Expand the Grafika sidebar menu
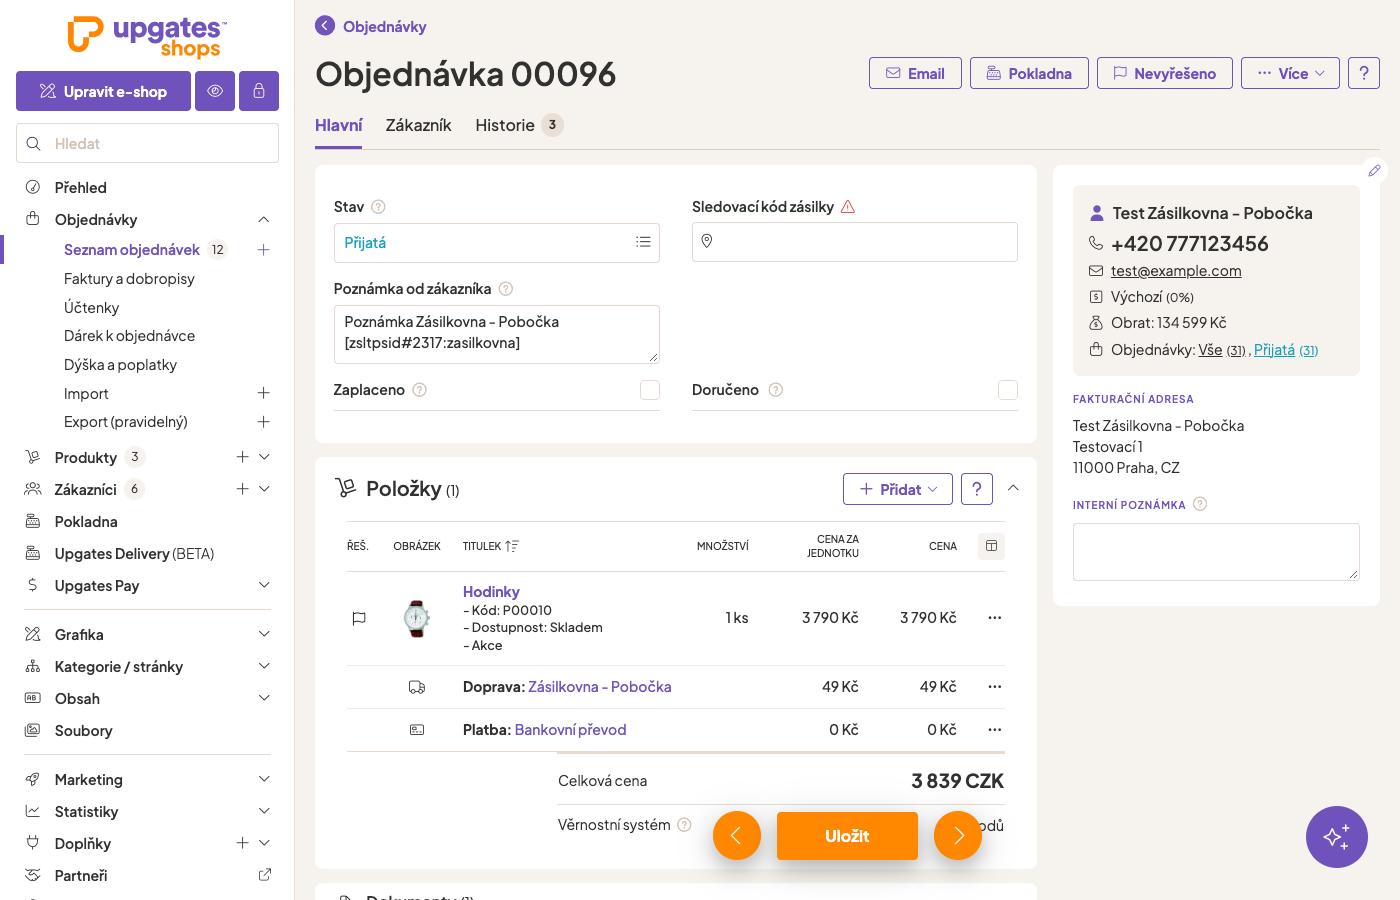Viewport: 1400px width, 900px height. click(x=264, y=634)
